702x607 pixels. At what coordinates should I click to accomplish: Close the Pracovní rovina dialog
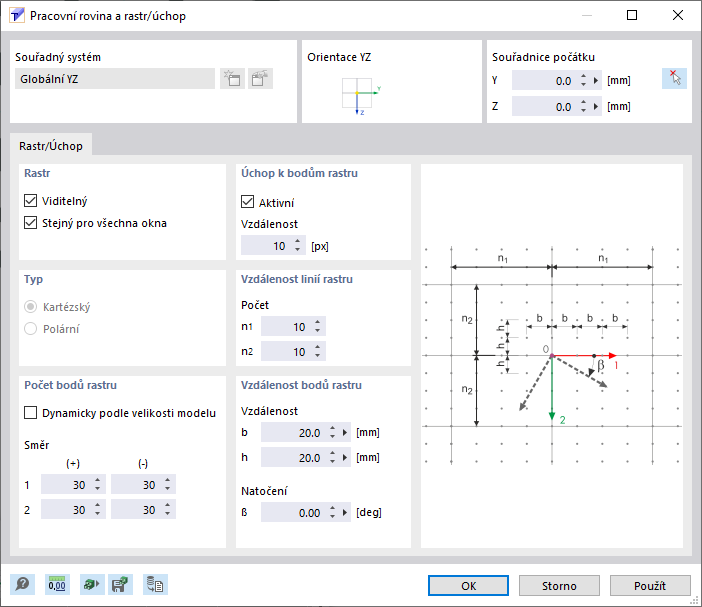tap(678, 15)
